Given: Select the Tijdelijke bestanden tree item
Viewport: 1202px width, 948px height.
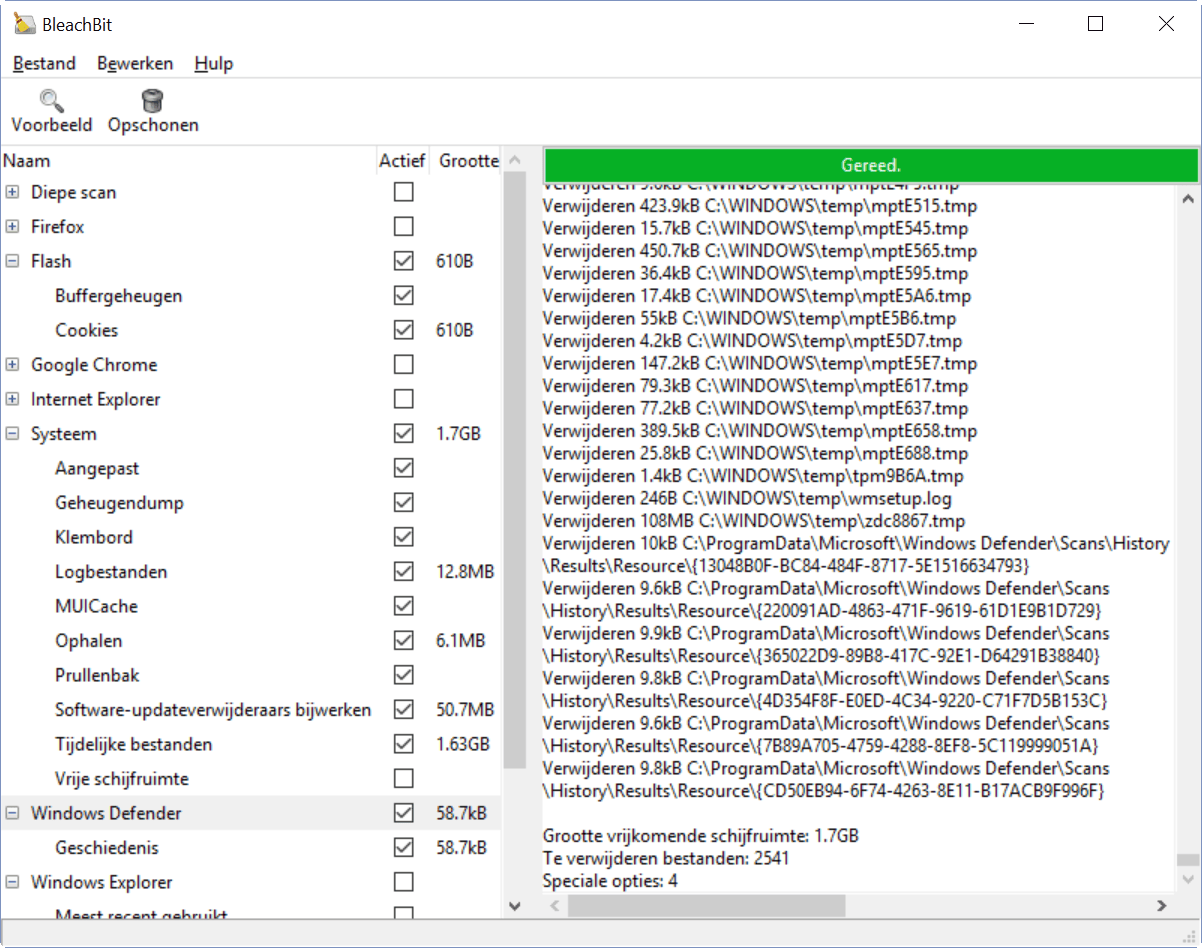Looking at the screenshot, I should [133, 744].
